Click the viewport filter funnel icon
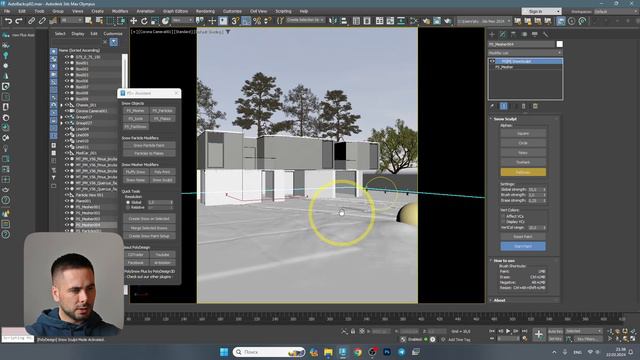The height and width of the screenshot is (360, 640). [x=228, y=32]
